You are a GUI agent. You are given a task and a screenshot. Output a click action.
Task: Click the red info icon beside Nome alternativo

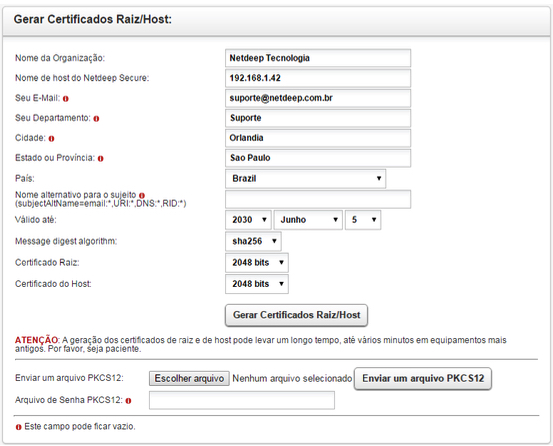click(x=142, y=195)
